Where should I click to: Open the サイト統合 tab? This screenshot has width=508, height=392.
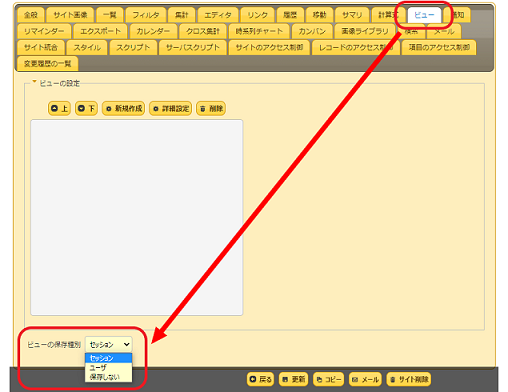tap(41, 47)
